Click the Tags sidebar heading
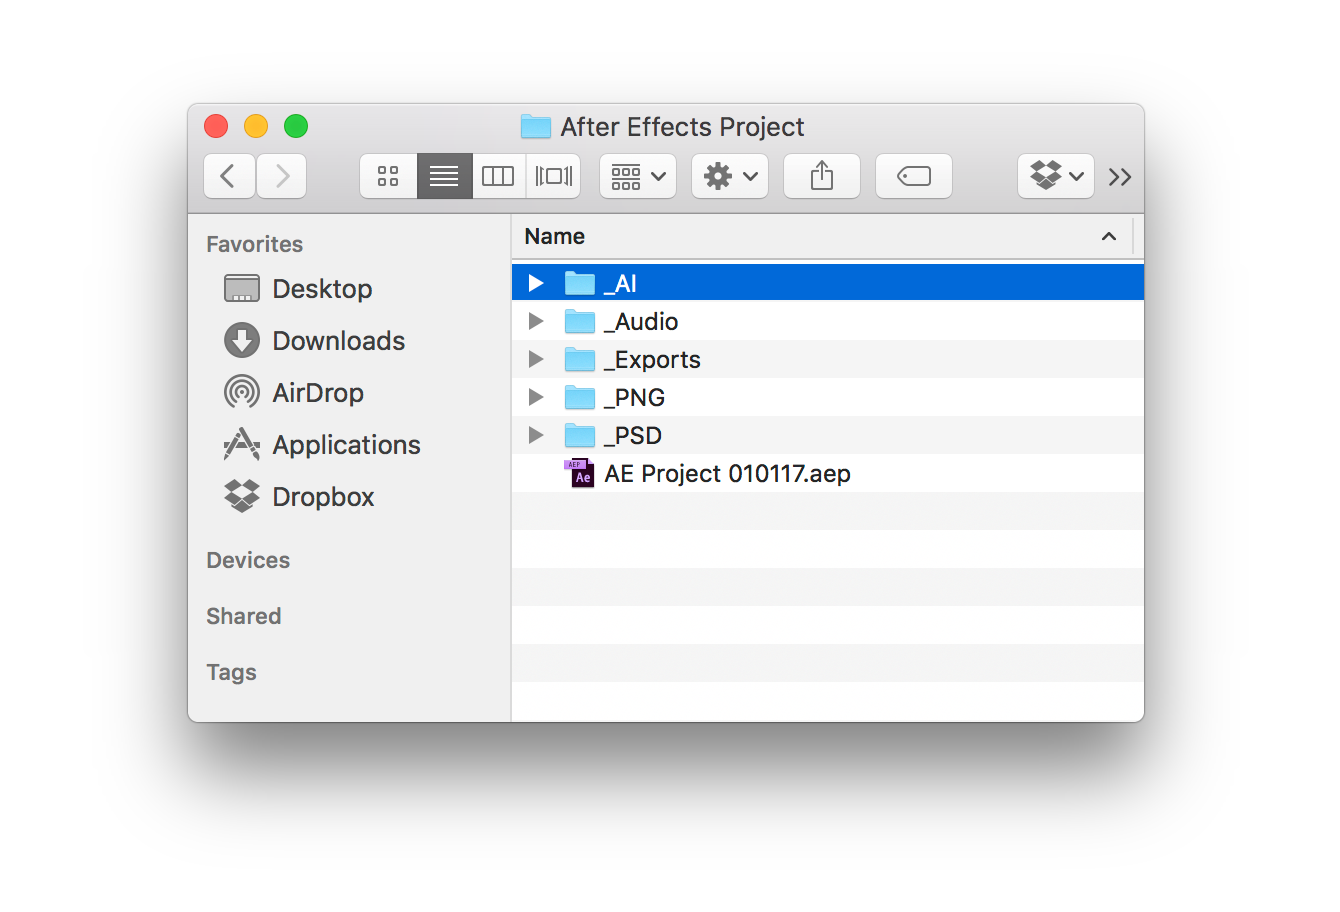The width and height of the screenshot is (1340, 912). [232, 673]
